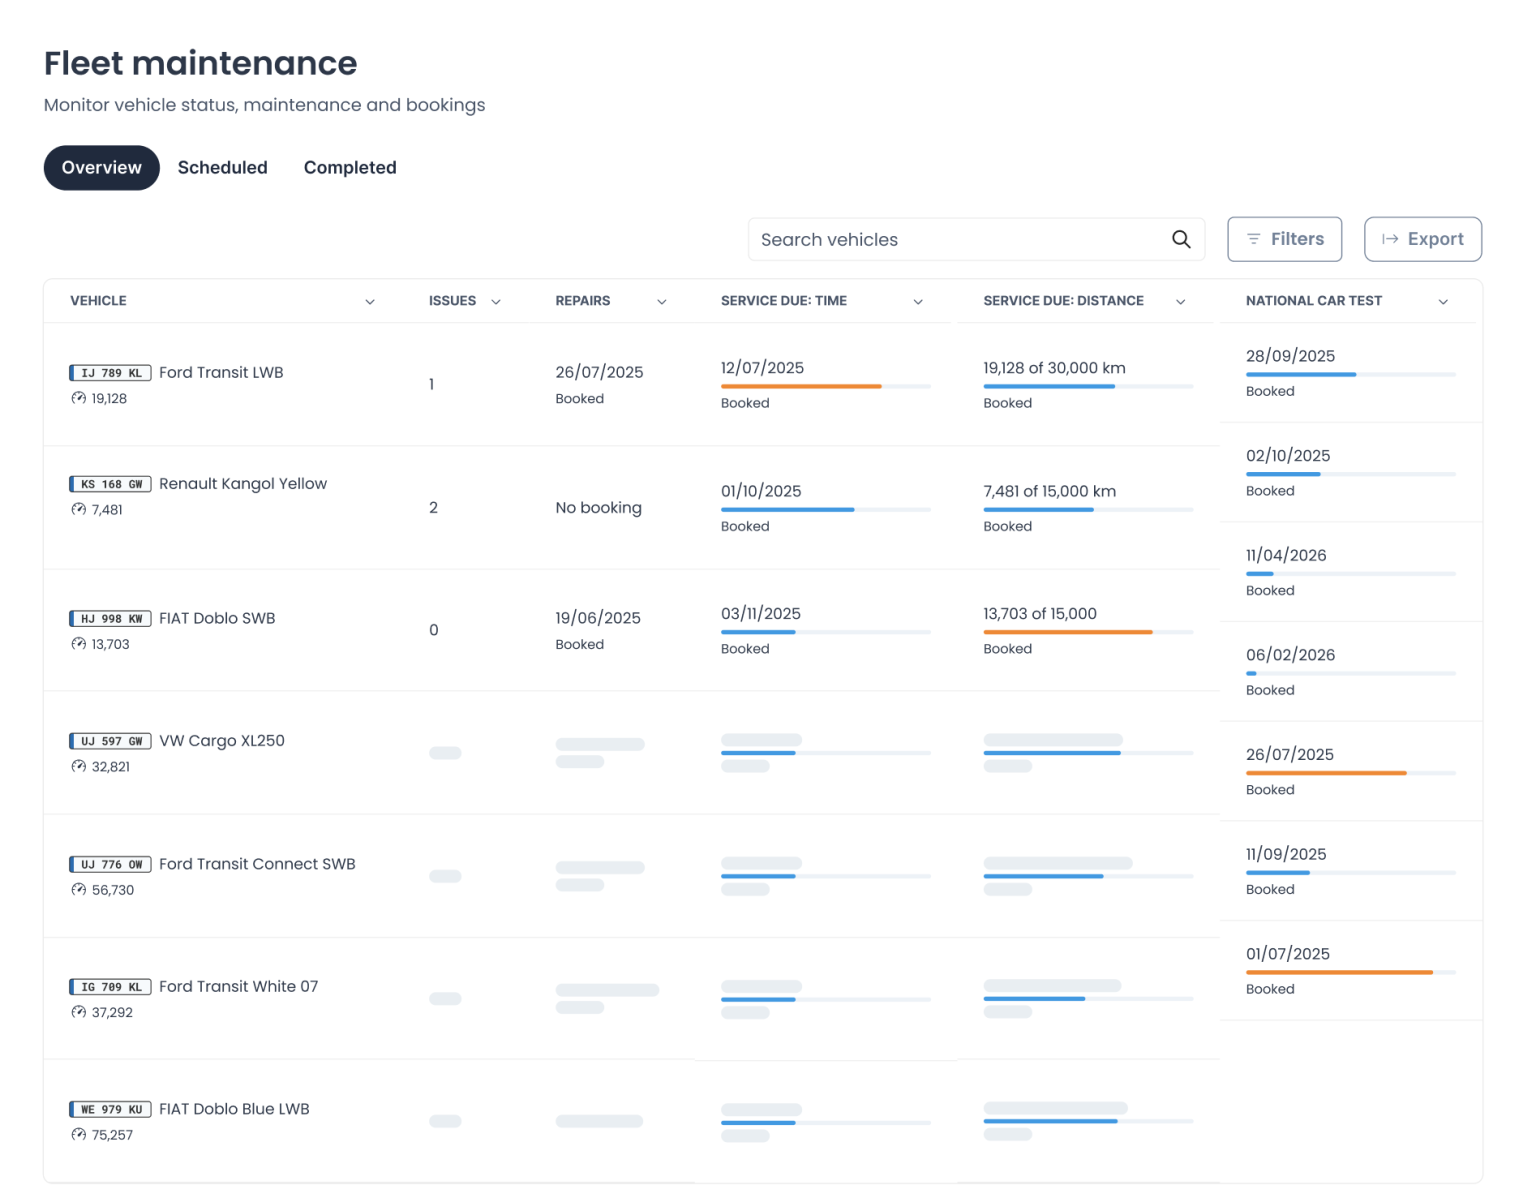Click the KS 168 GW license plate badge

[x=110, y=484]
